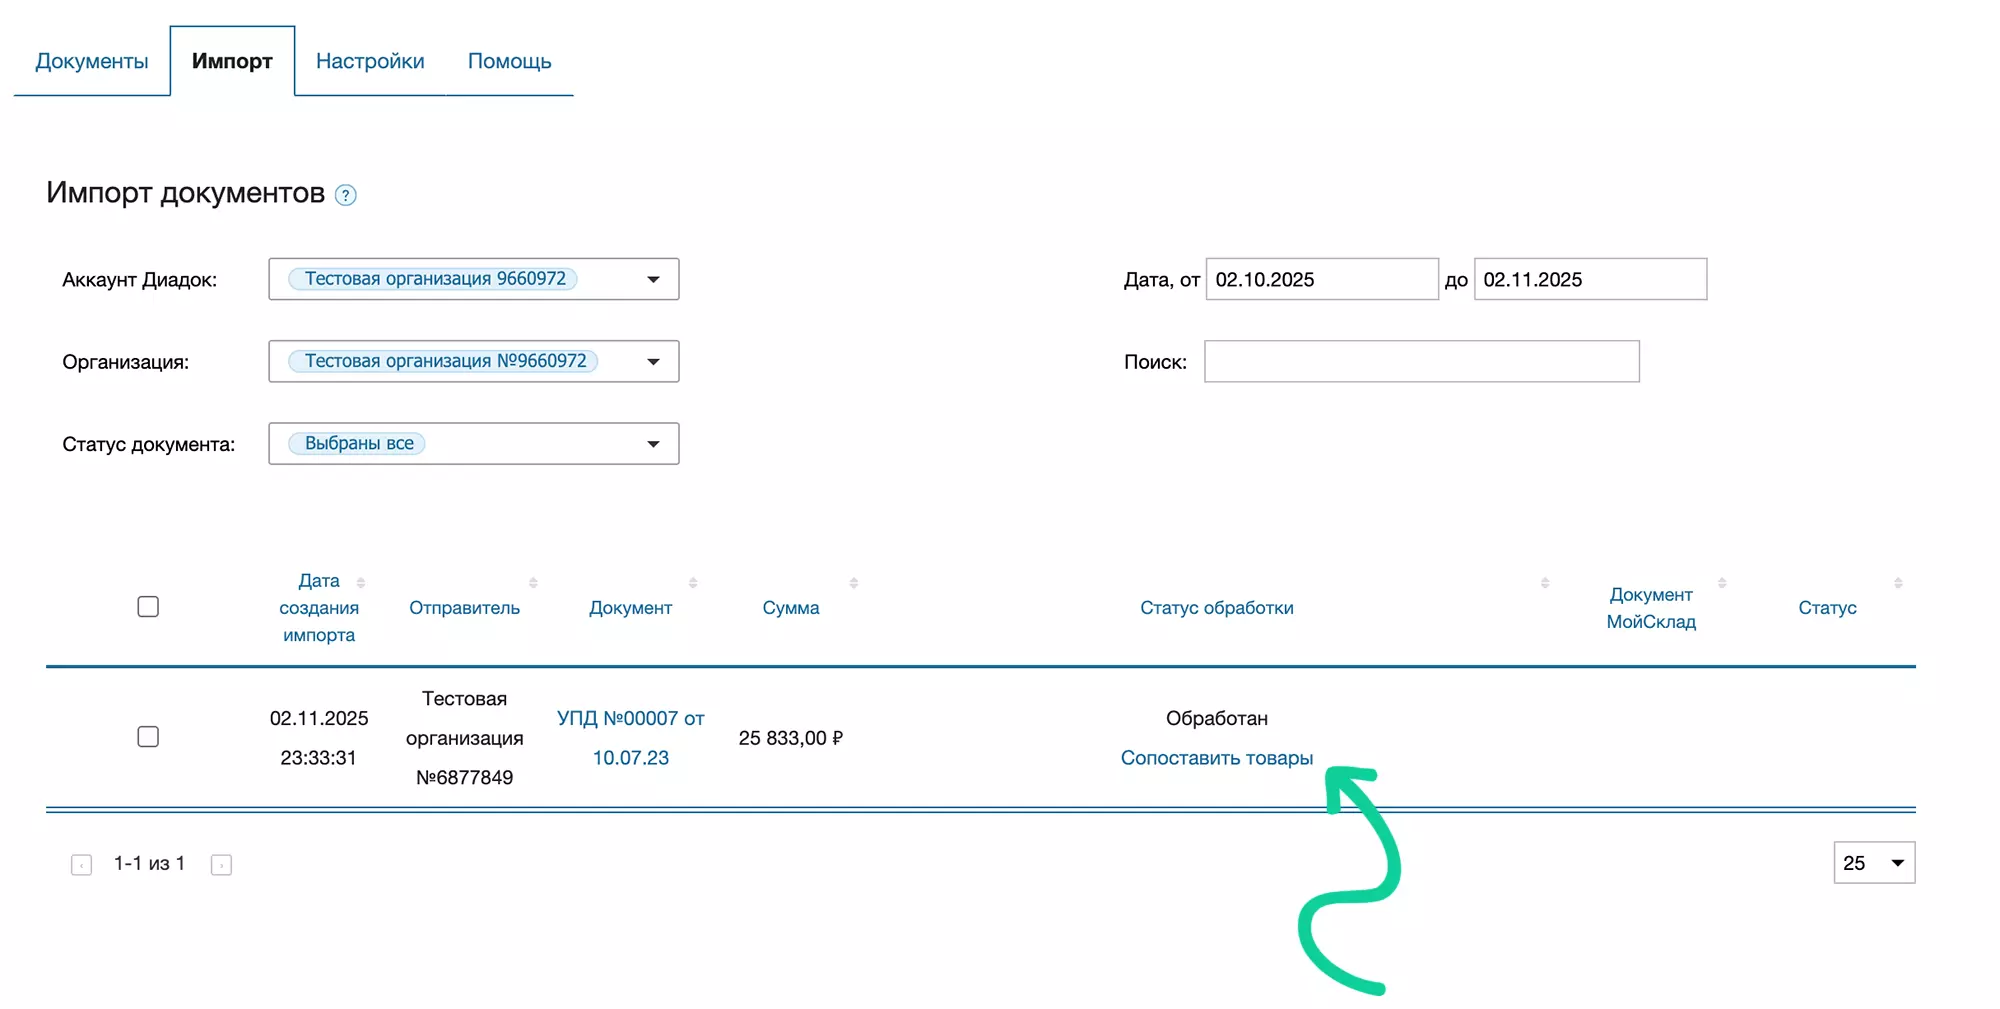This screenshot has height=1009, width=2000.
Task: Expand the Аккаунт Диадок dropdown
Action: coord(653,279)
